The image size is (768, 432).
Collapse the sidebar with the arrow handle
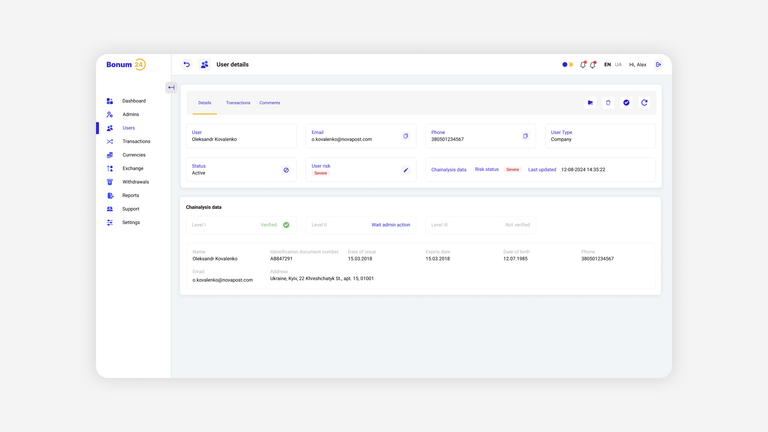pos(171,88)
